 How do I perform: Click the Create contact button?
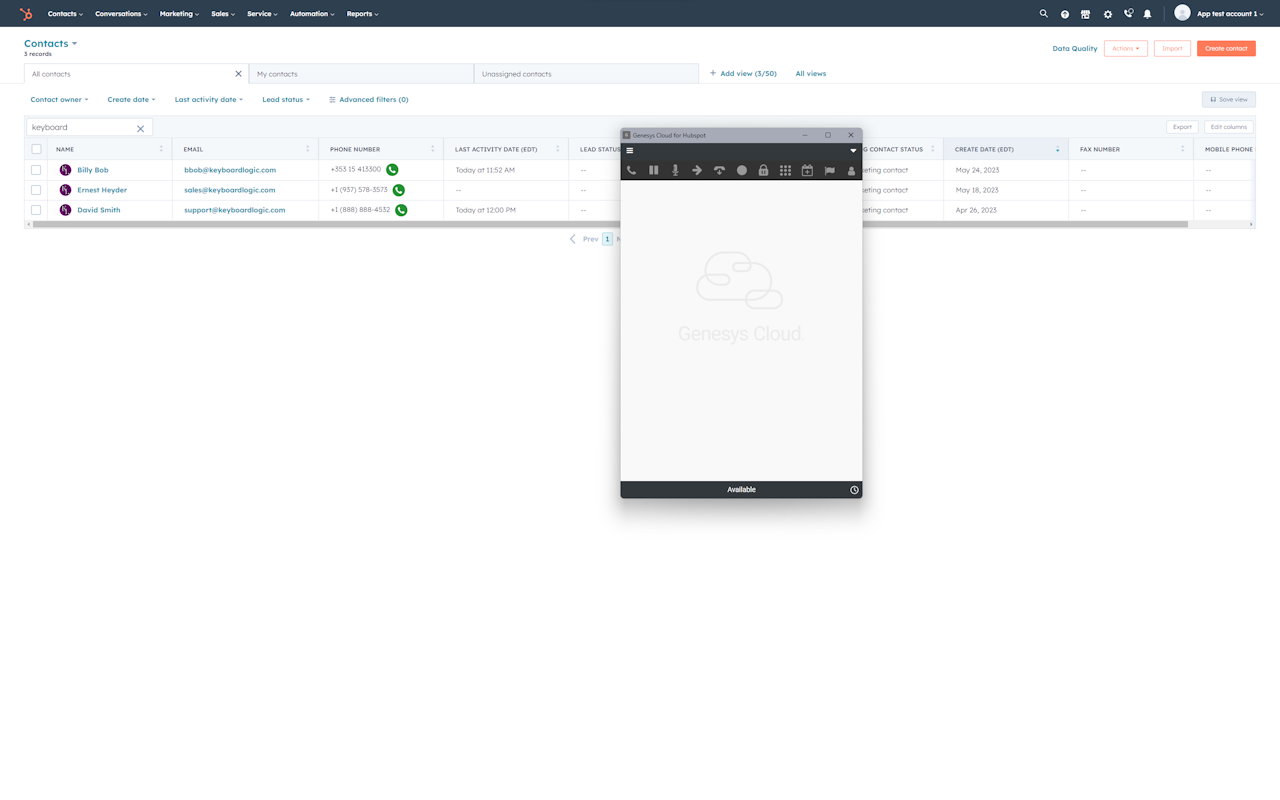point(1225,48)
